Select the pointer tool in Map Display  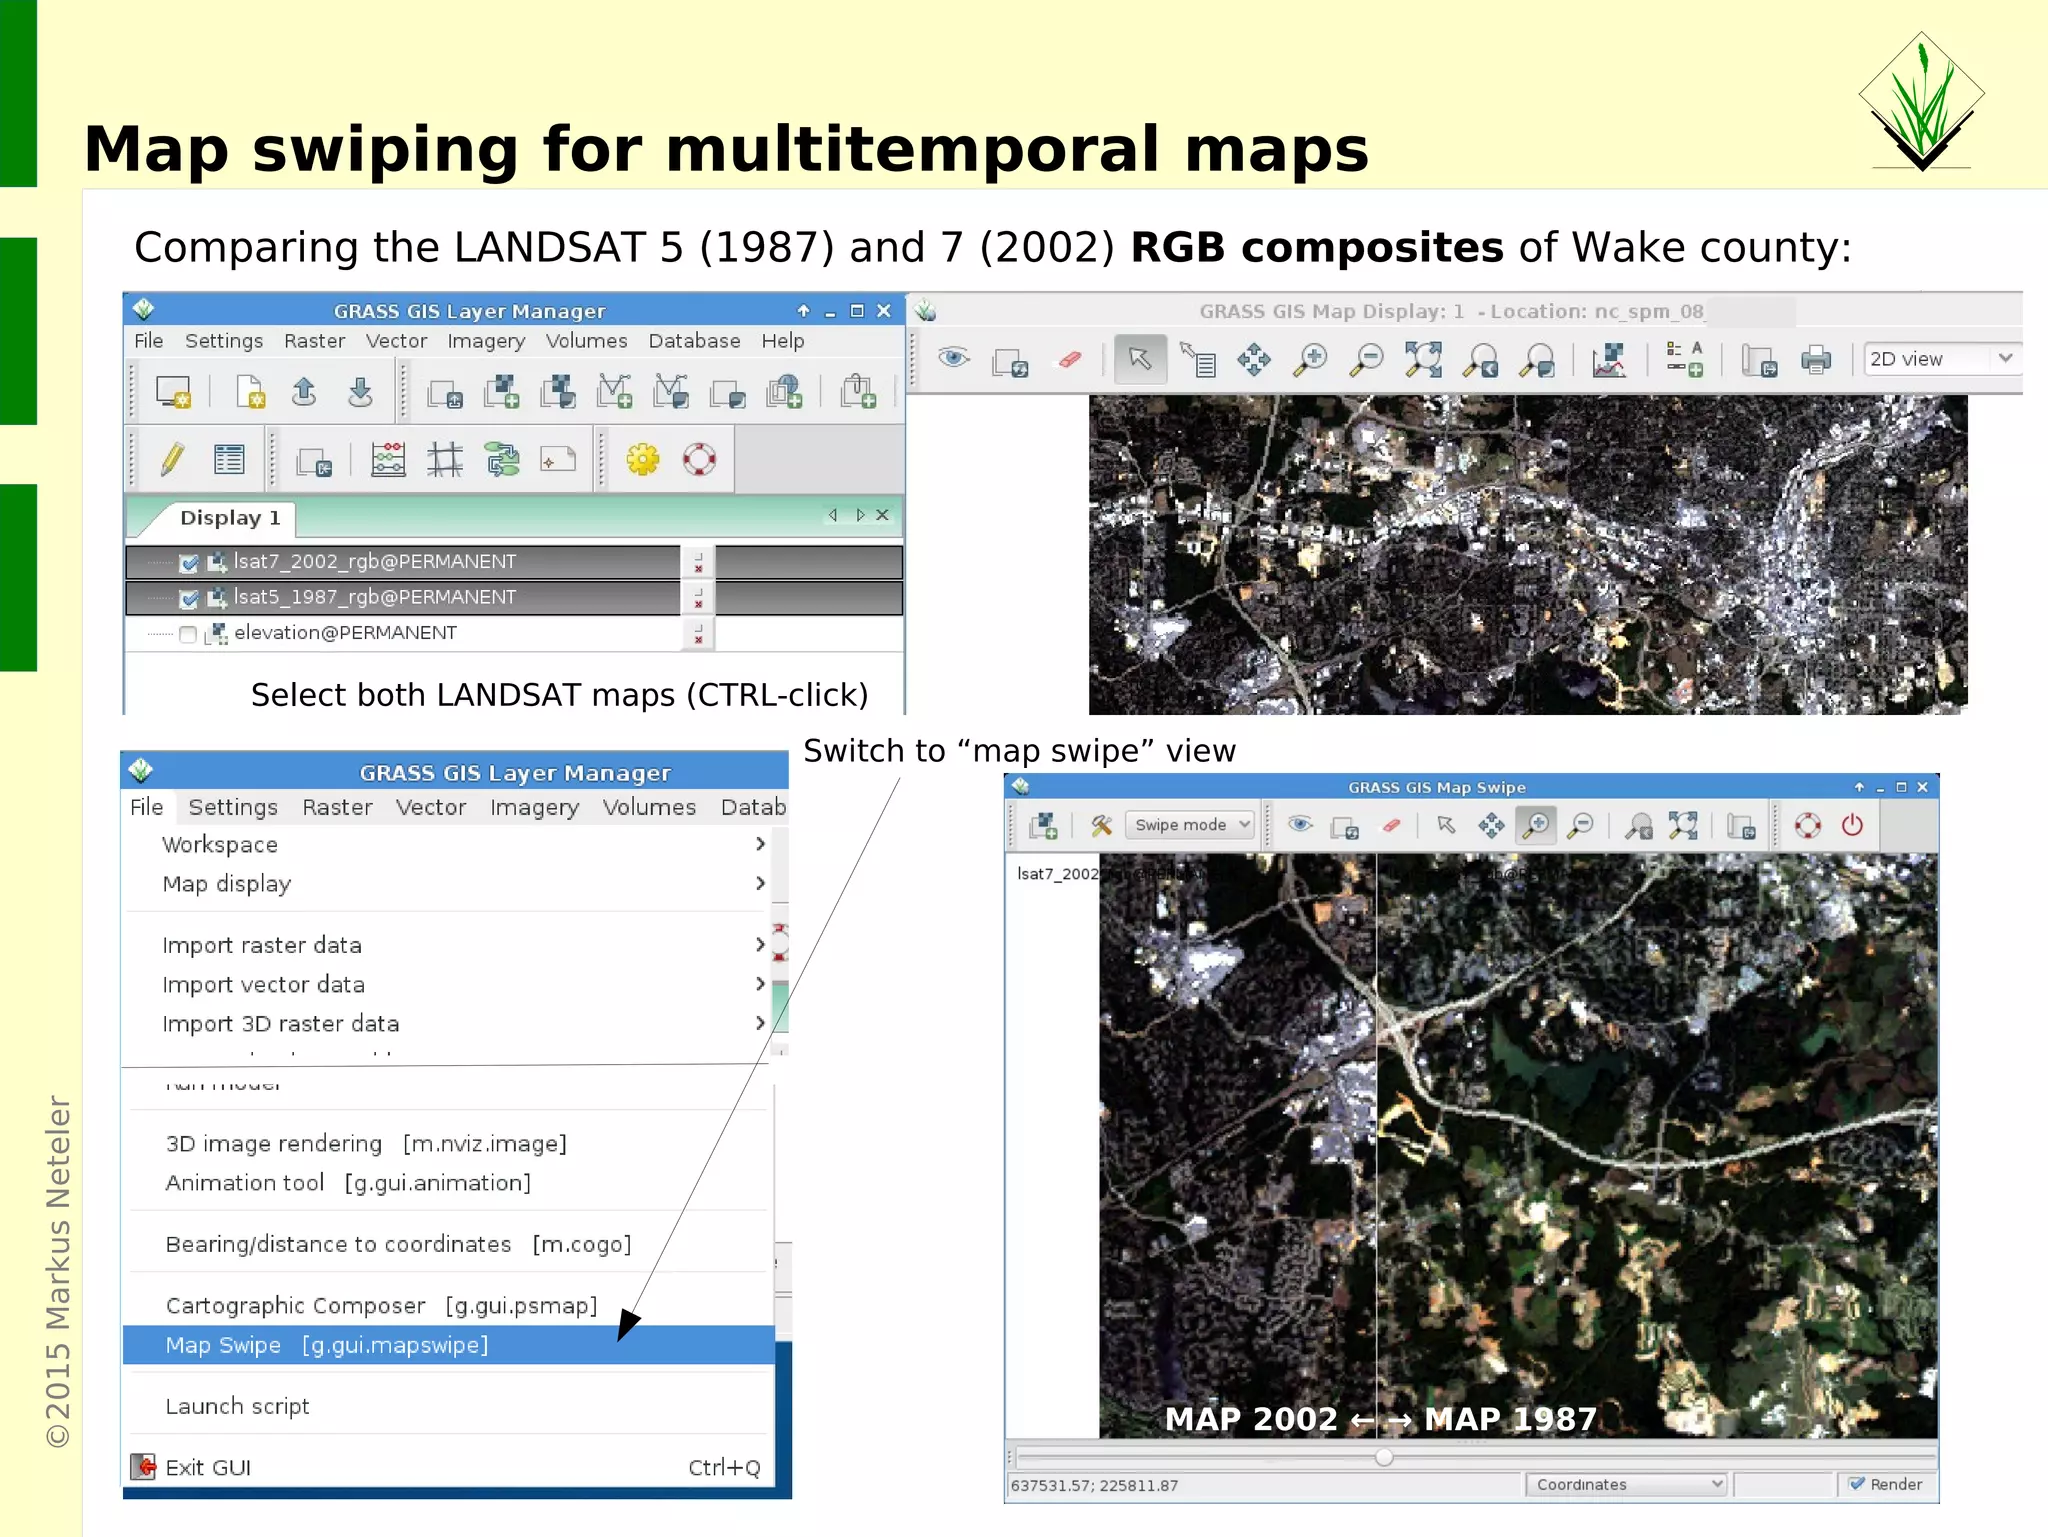(x=1139, y=359)
